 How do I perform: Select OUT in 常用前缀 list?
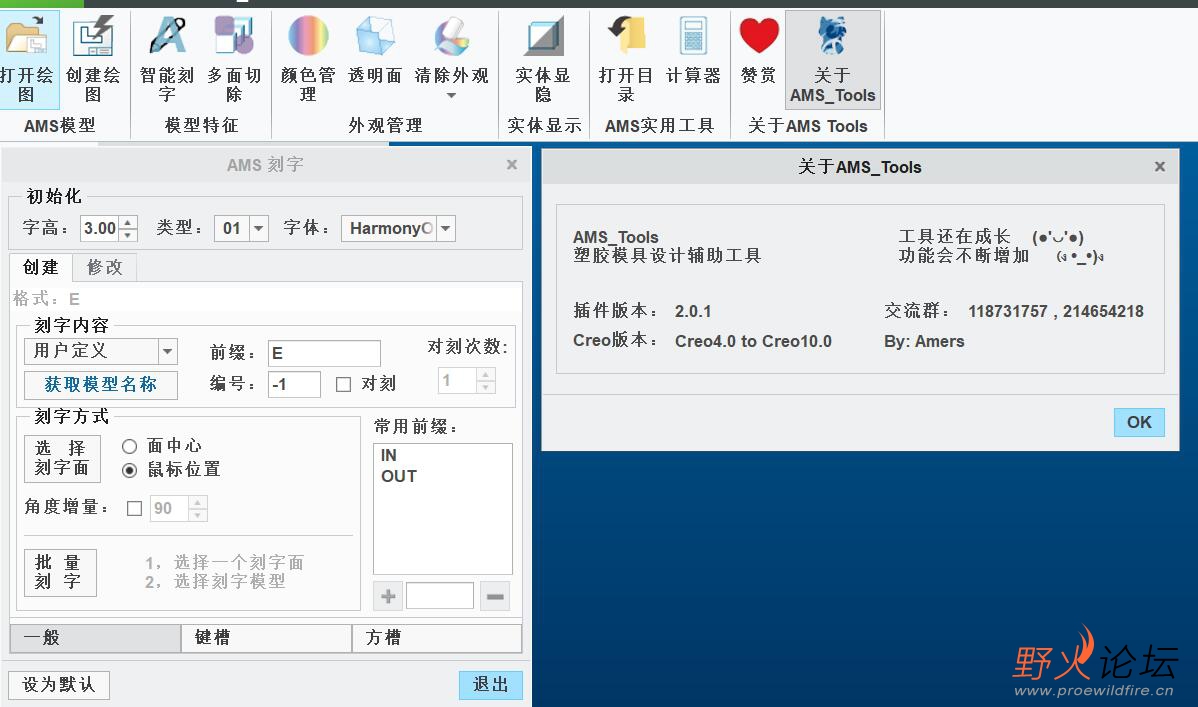pyautogui.click(x=399, y=476)
